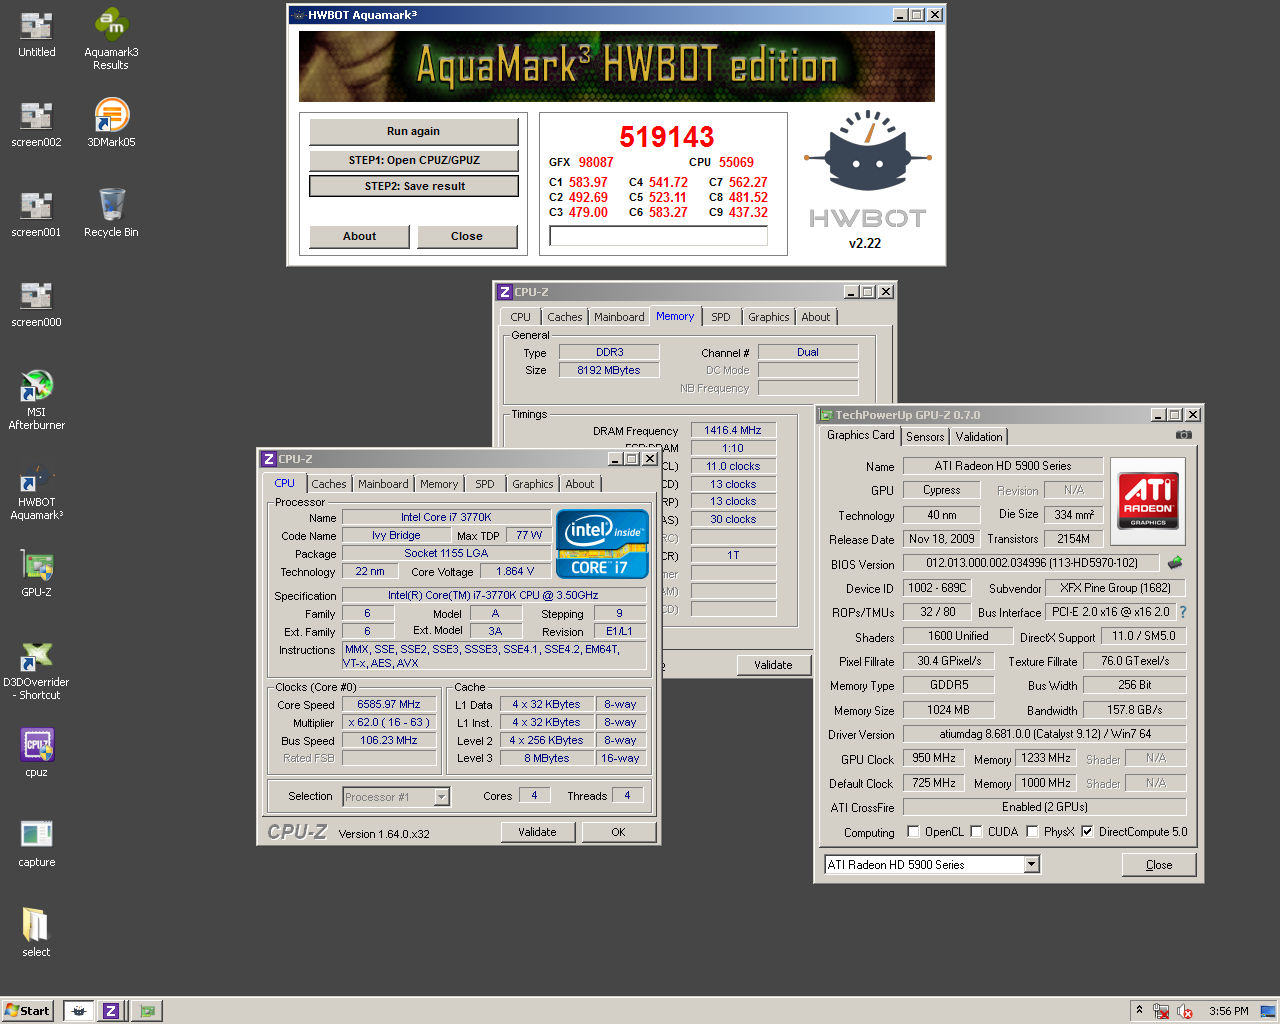
Task: Select the screen002 desktop file
Action: click(37, 124)
